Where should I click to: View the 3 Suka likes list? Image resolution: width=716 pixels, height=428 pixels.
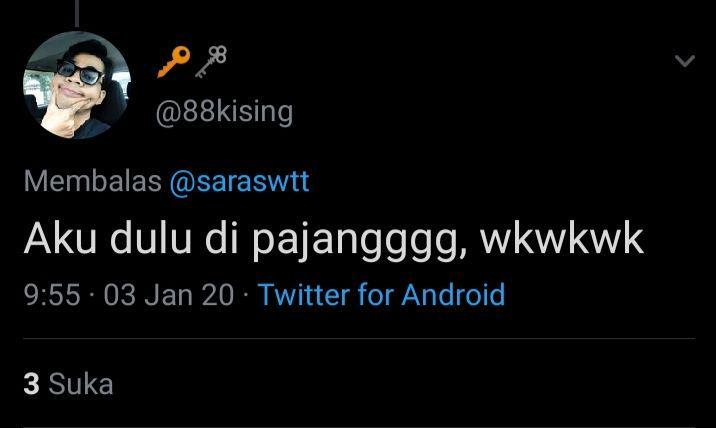(68, 384)
